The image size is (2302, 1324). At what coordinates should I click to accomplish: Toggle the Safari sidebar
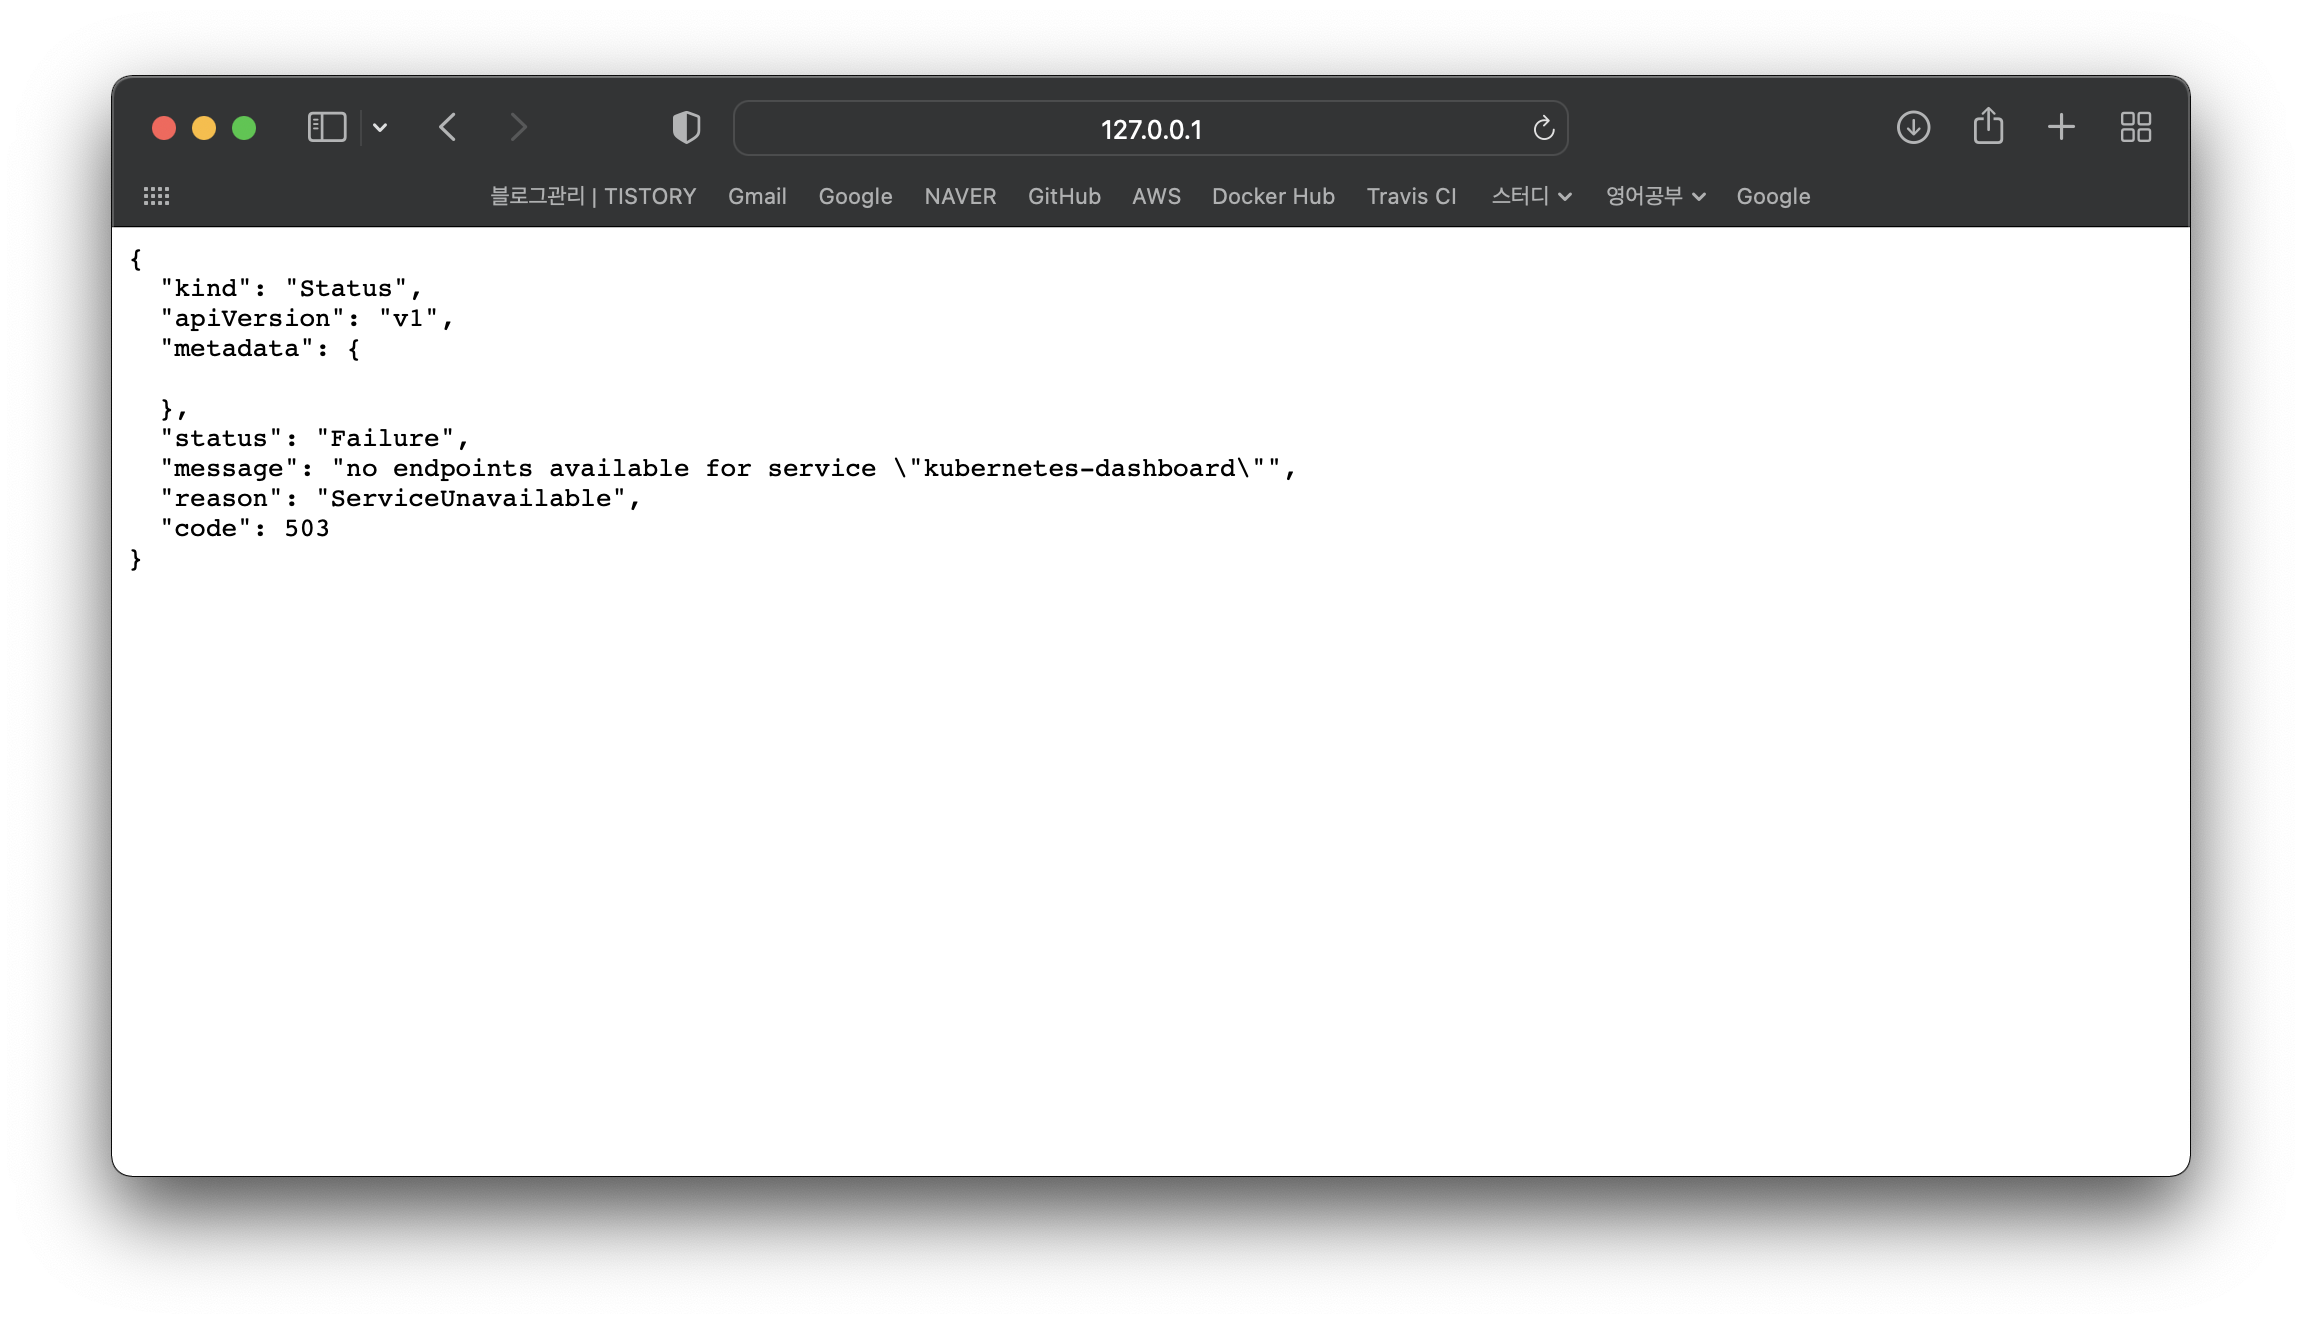point(326,127)
